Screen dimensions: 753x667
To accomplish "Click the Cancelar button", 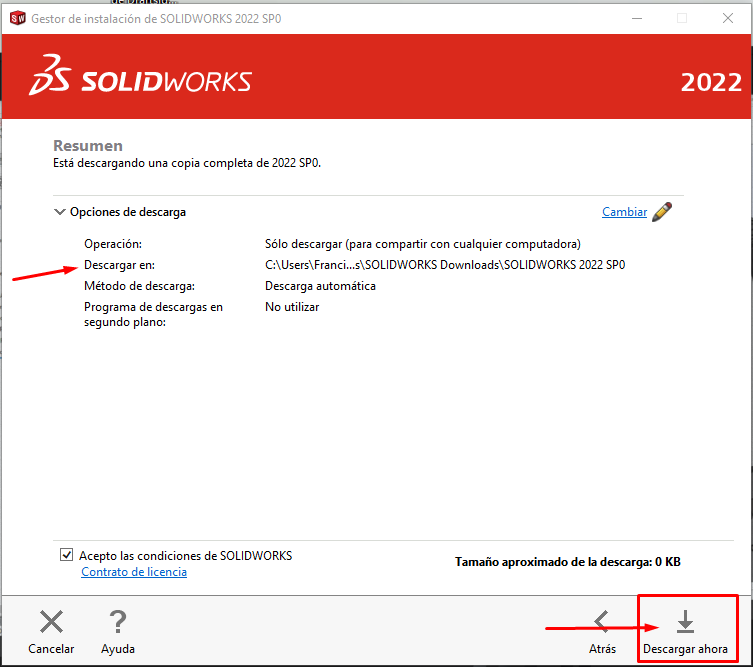I will coord(51,631).
